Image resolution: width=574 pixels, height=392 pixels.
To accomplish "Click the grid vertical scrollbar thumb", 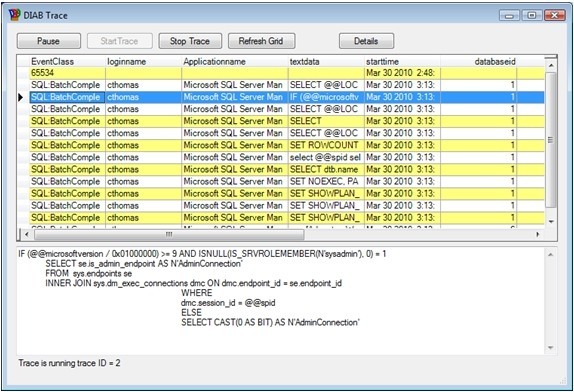I will [551, 140].
